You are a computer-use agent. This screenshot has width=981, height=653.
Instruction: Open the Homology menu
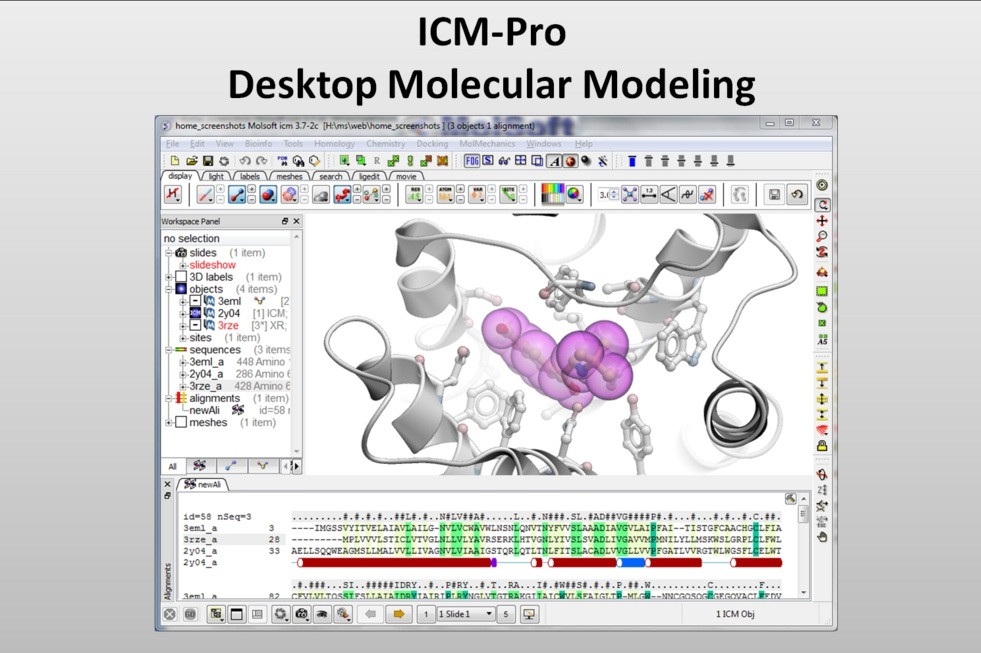click(x=334, y=144)
